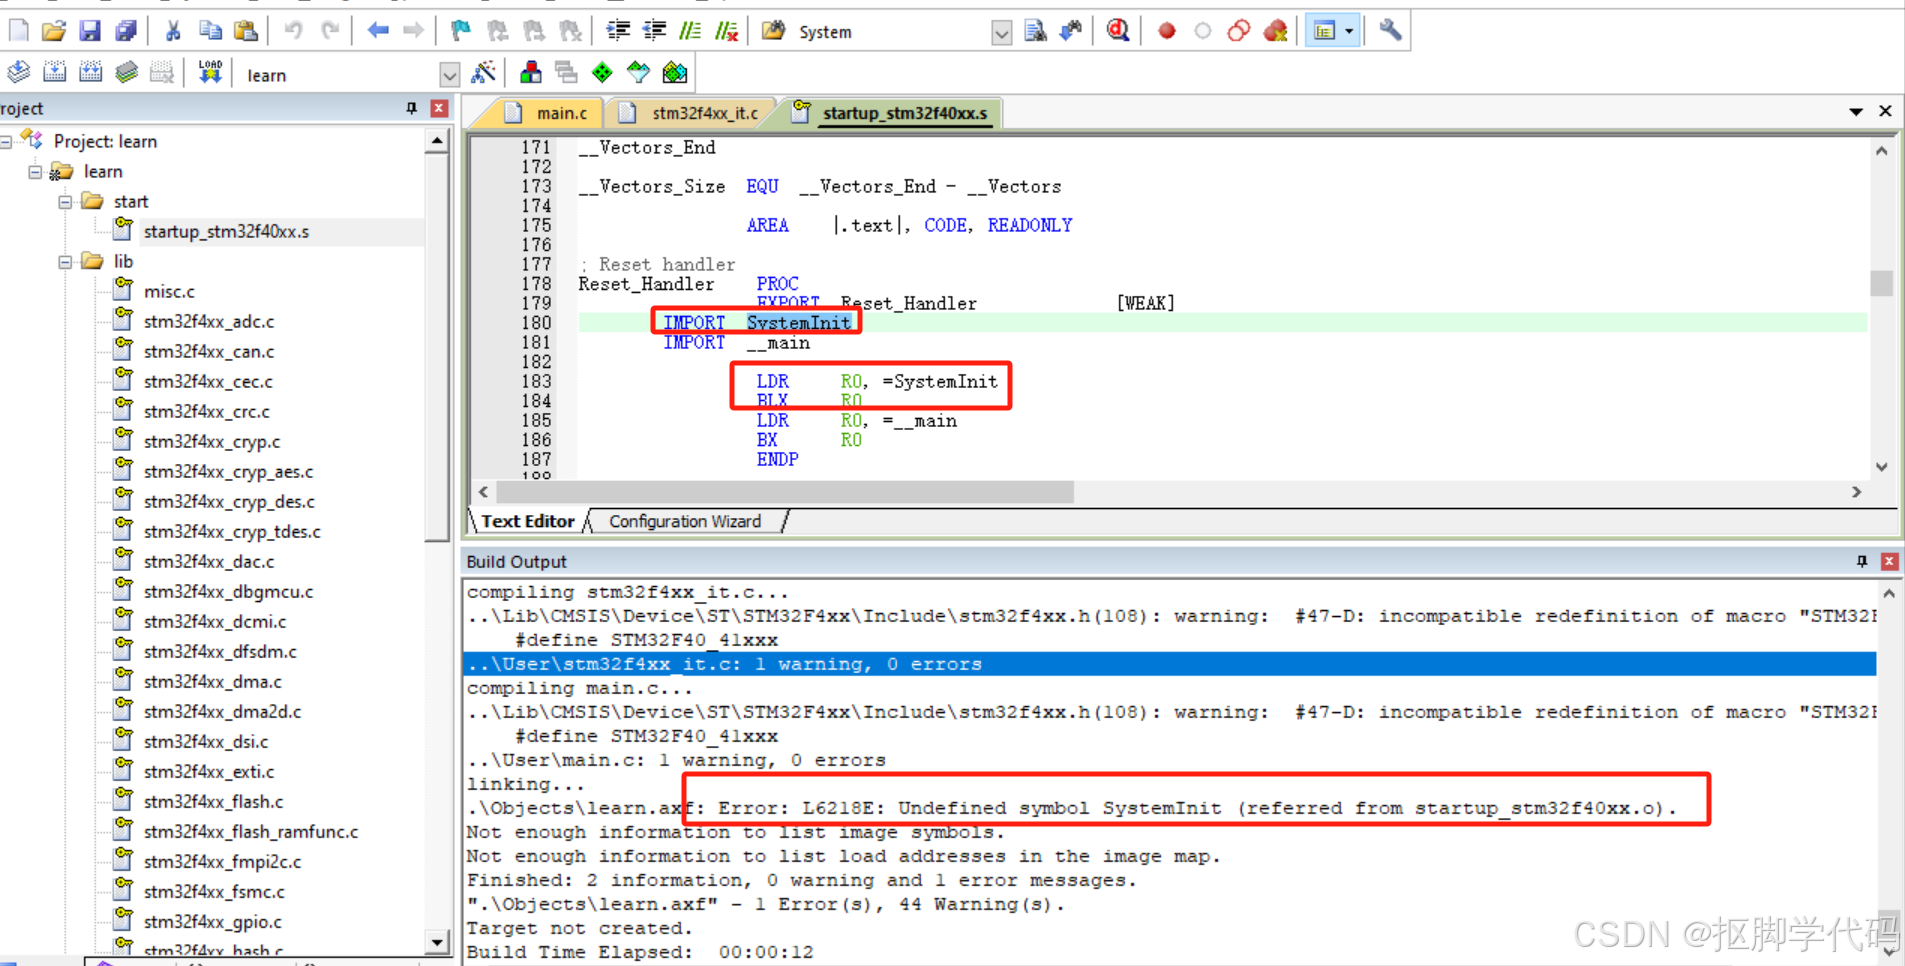Open the Configuration Wizard tab
Image resolution: width=1905 pixels, height=966 pixels.
click(685, 521)
